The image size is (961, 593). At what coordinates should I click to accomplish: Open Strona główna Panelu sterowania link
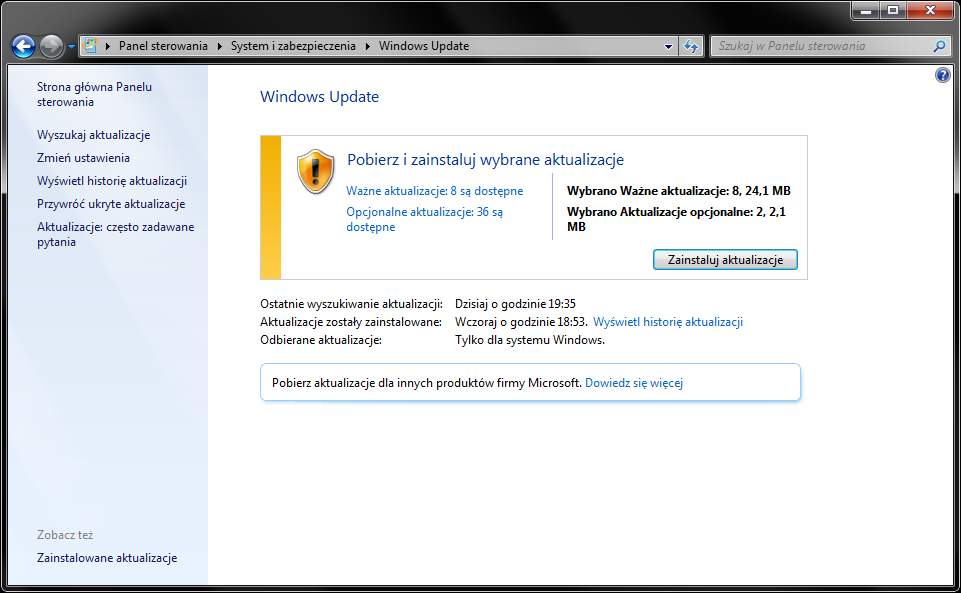tap(94, 94)
